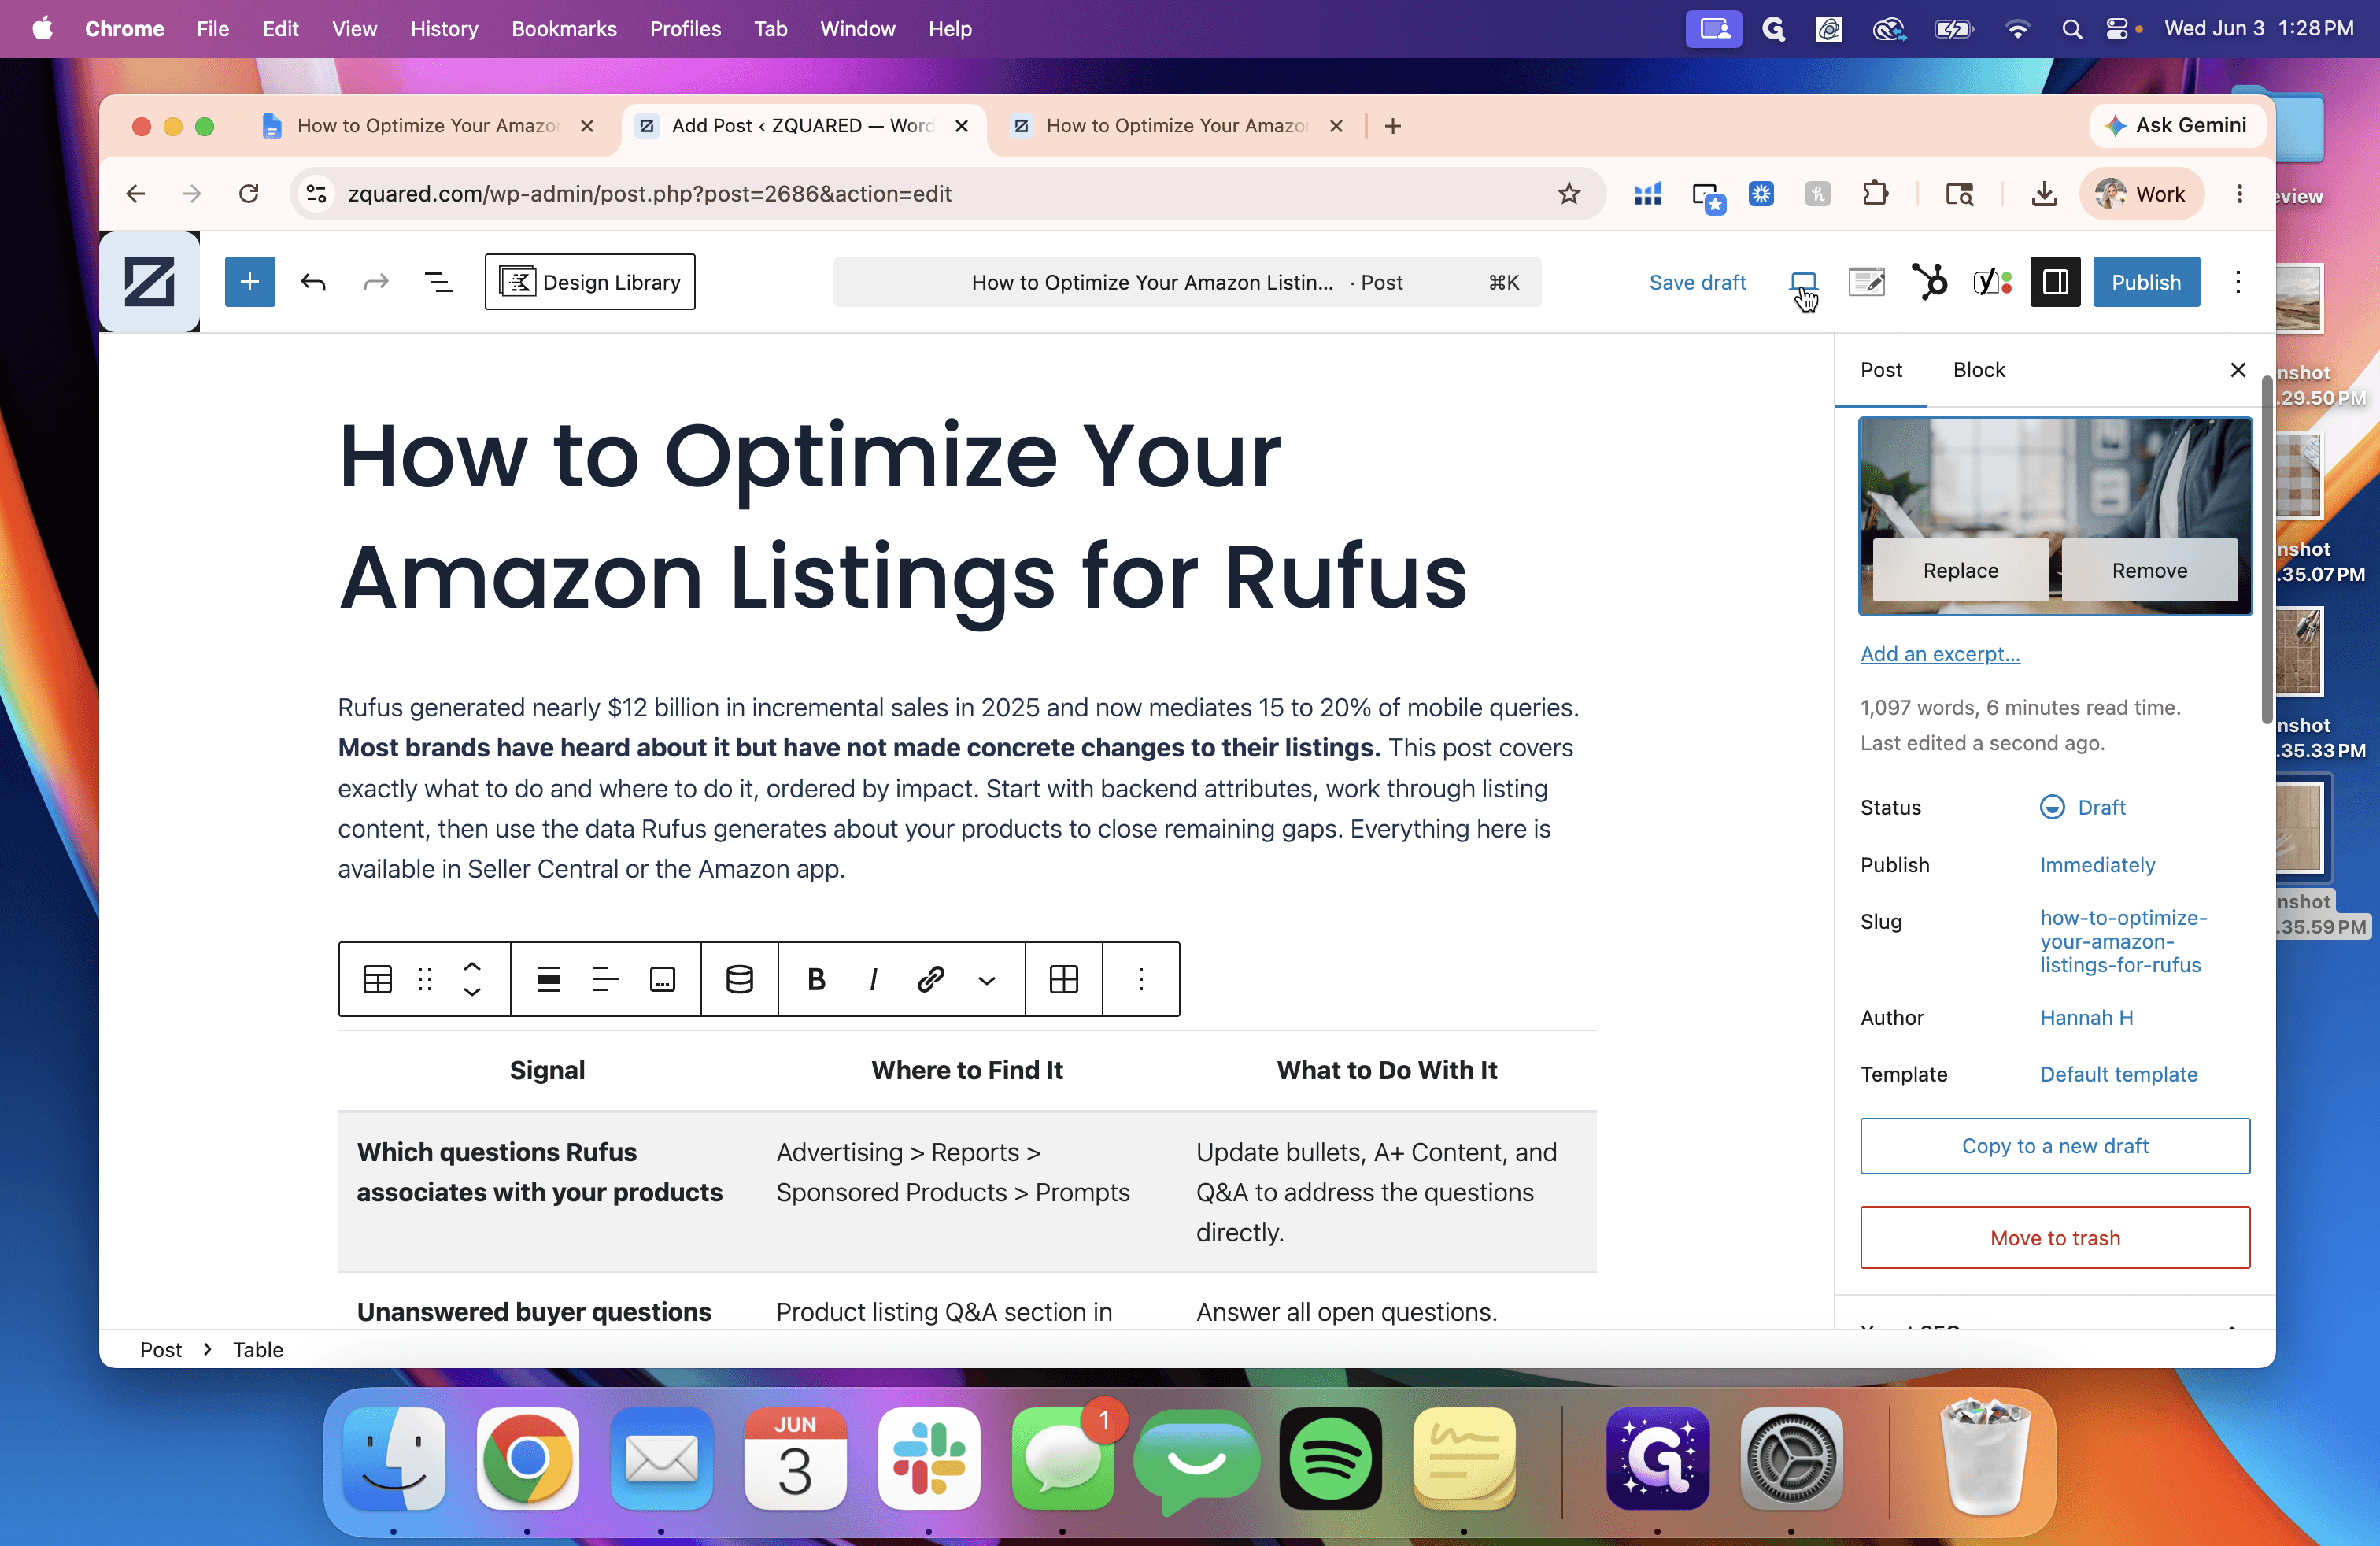Image resolution: width=2380 pixels, height=1546 pixels.
Task: Insert a link in the table
Action: coord(930,979)
